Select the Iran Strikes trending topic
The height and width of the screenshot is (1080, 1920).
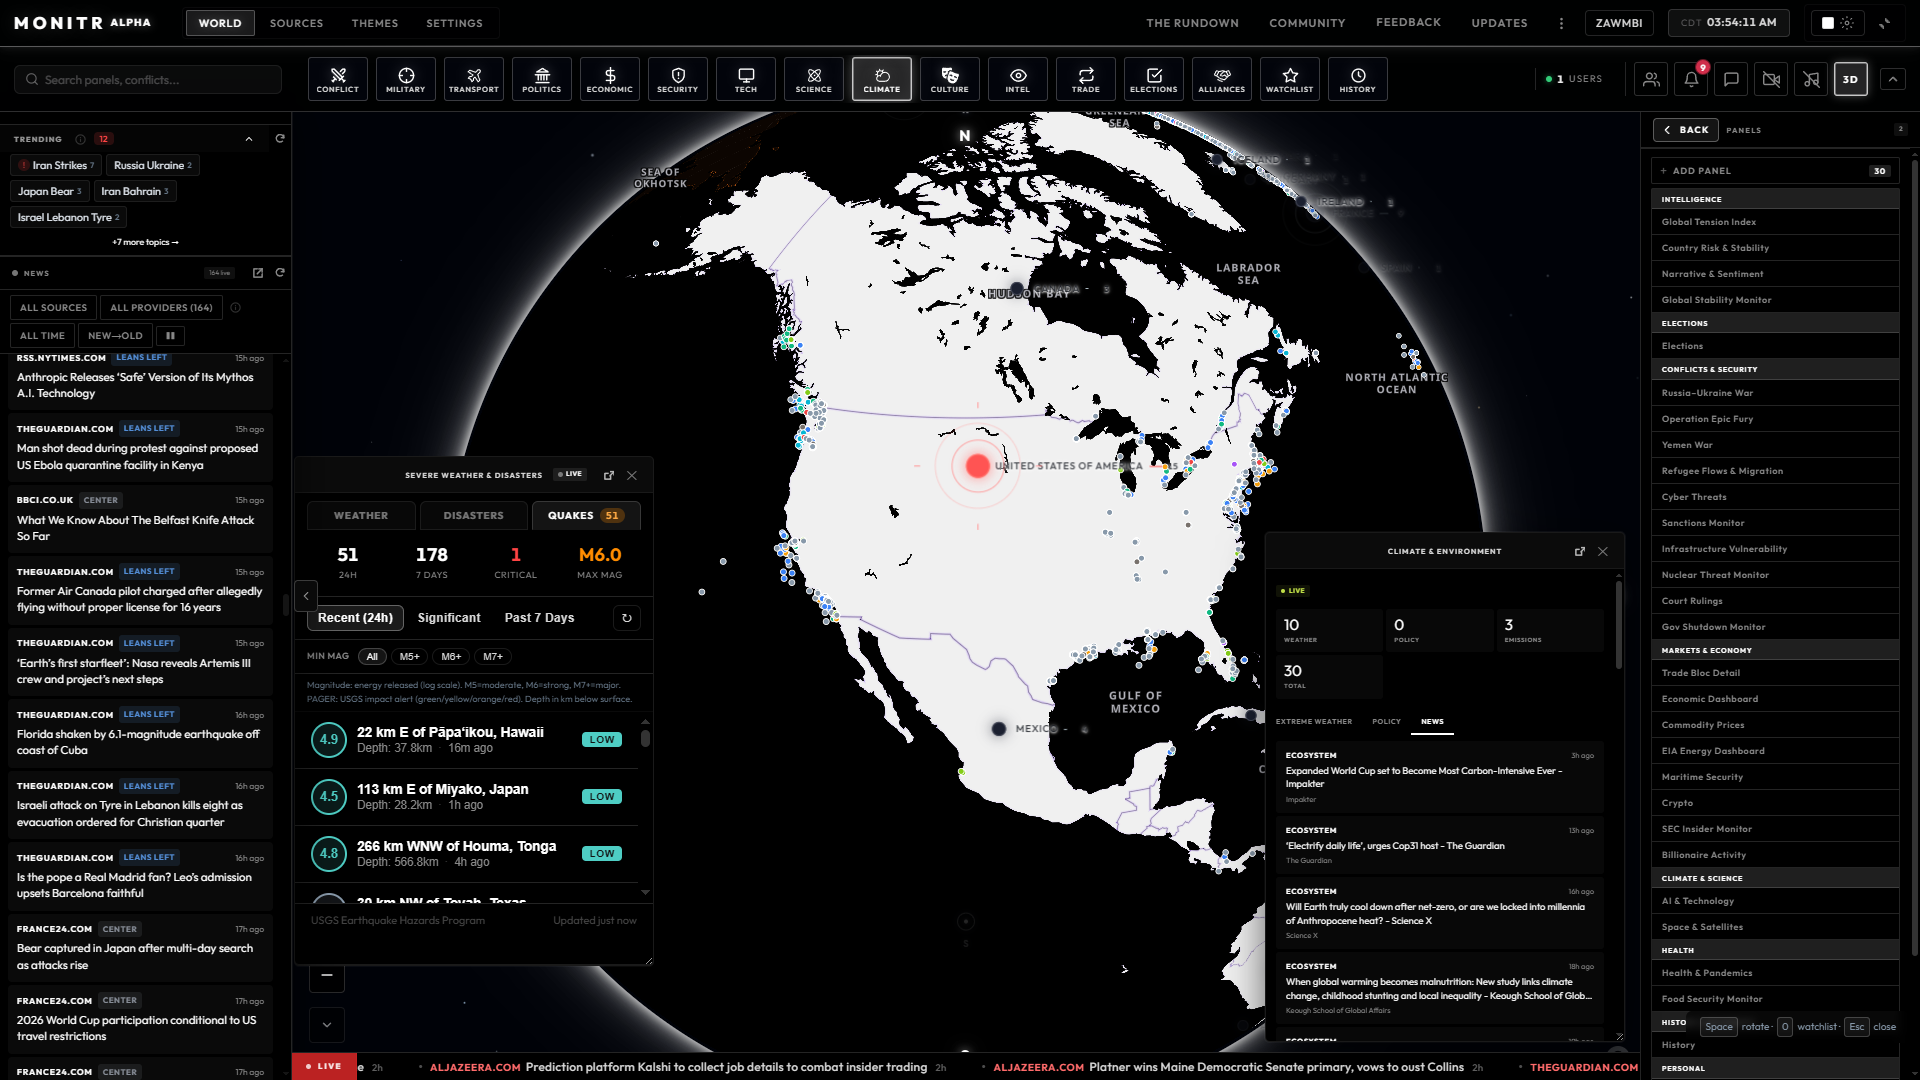(56, 165)
